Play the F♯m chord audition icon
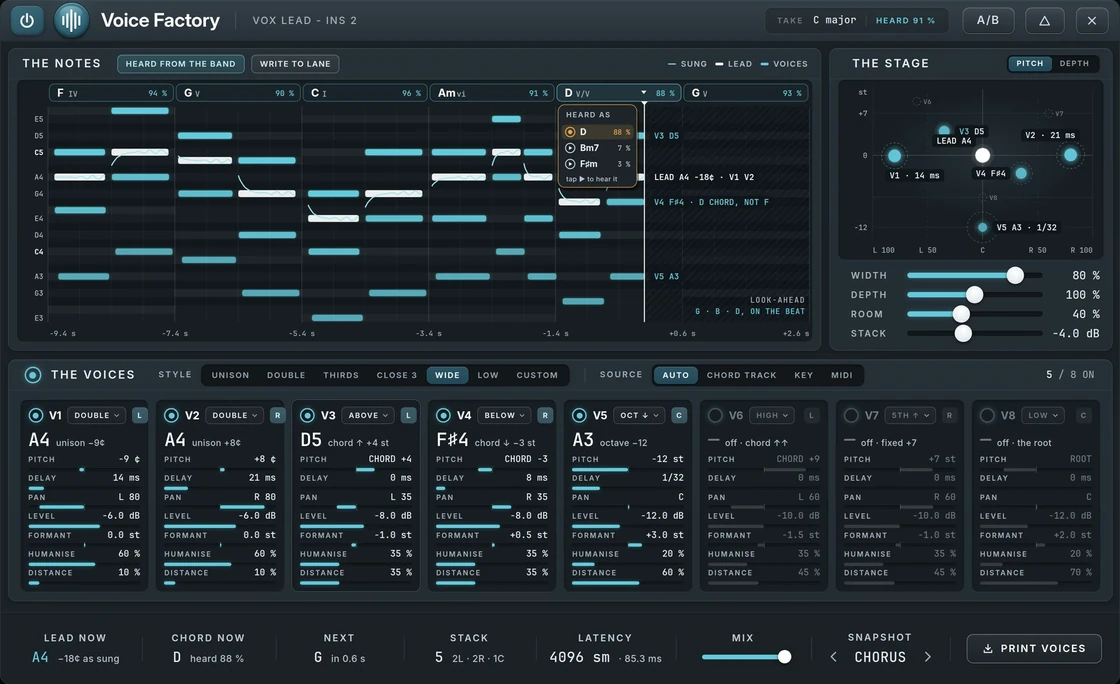The height and width of the screenshot is (684, 1120). [570, 164]
